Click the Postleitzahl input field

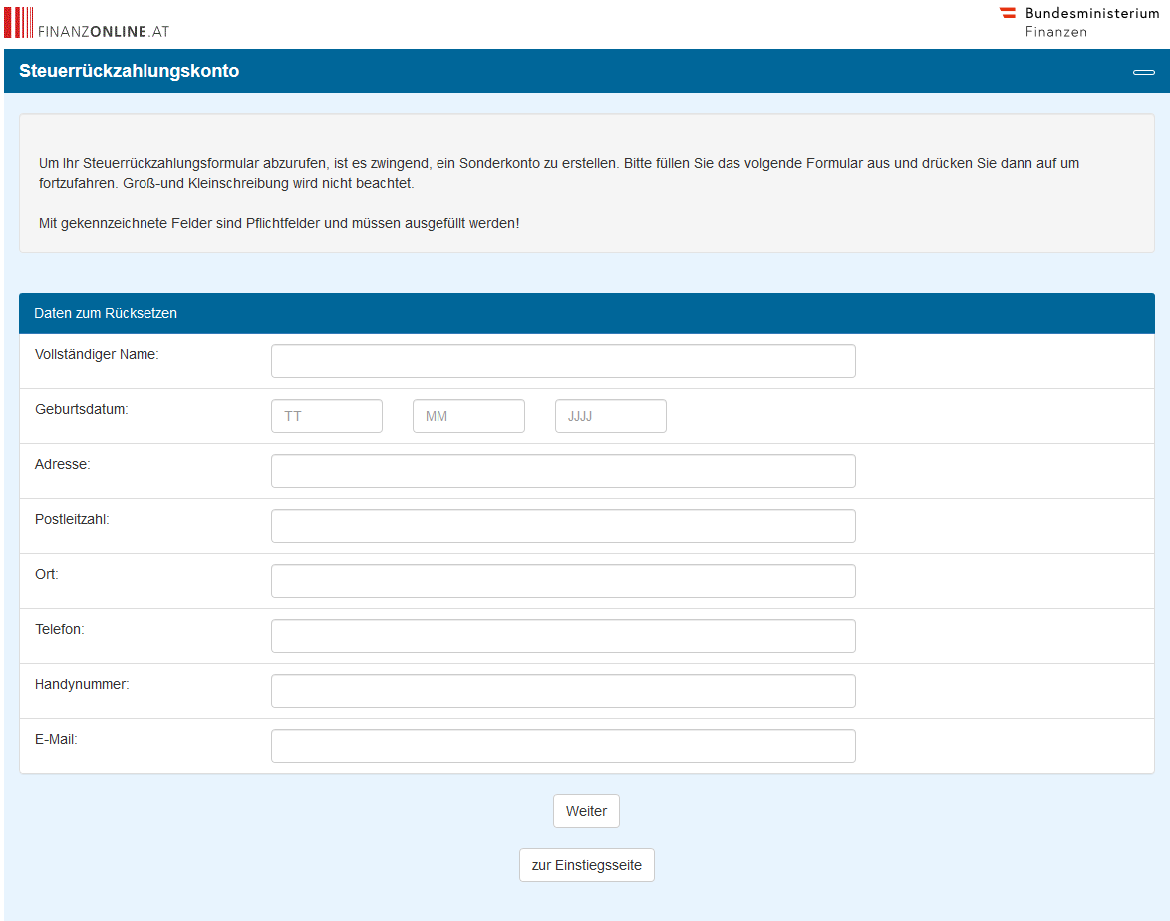[x=563, y=526]
